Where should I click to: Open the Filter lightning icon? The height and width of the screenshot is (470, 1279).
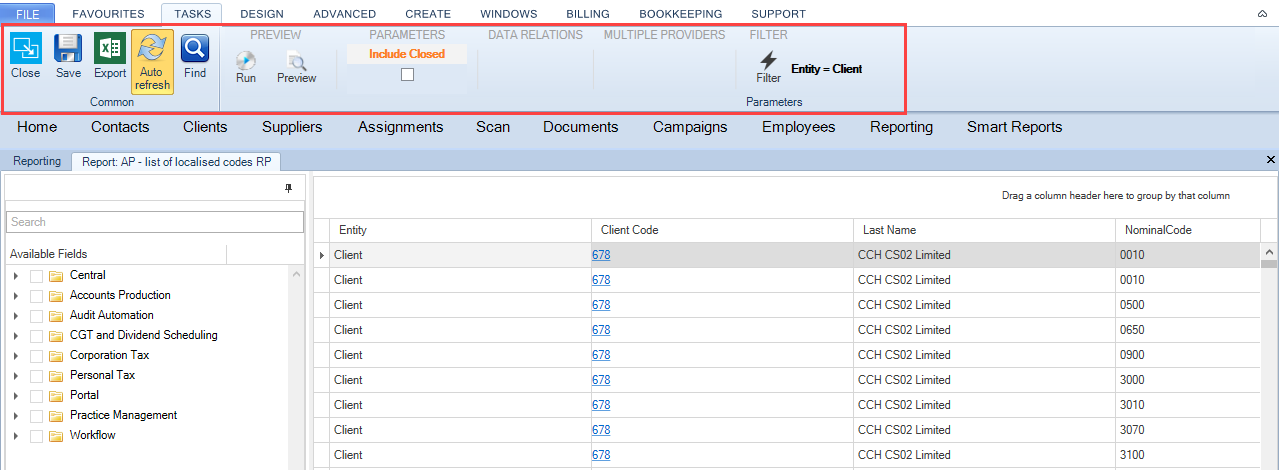click(768, 68)
